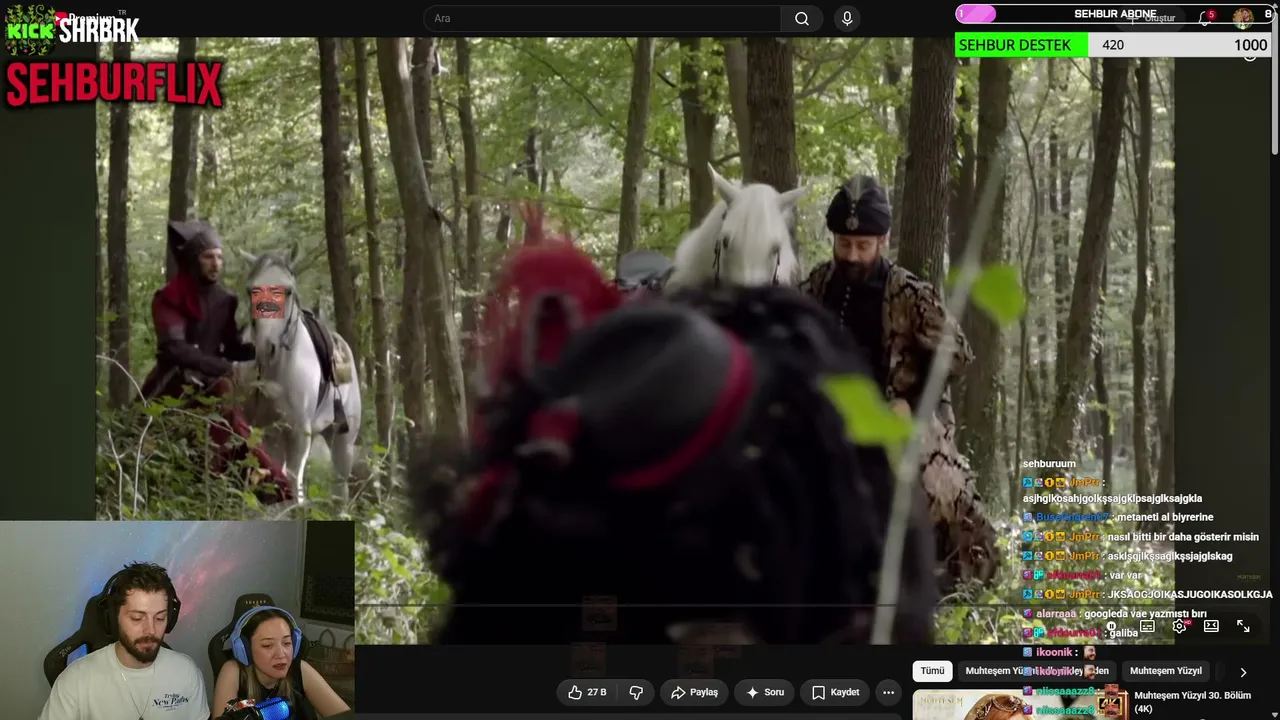Screen dimensions: 1280x720
Task: Start voice search with the microphone
Action: click(x=847, y=19)
